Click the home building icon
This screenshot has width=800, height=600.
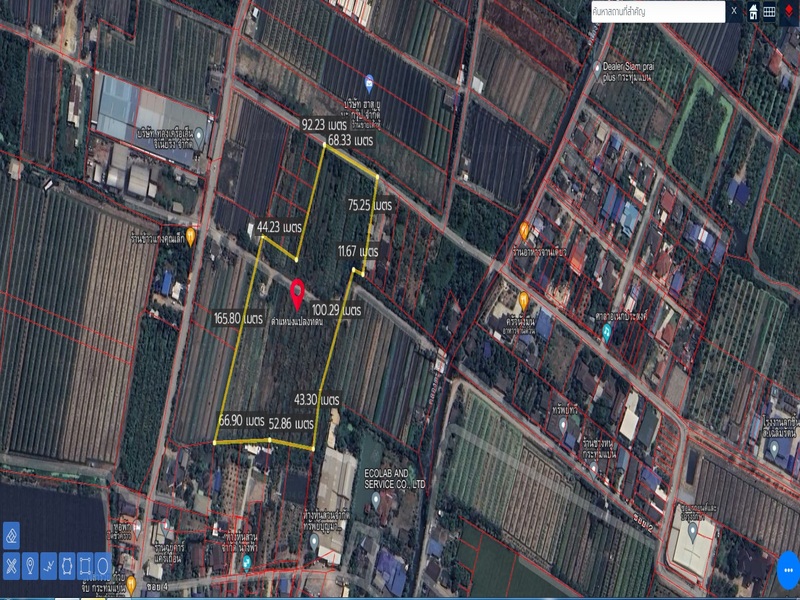(x=751, y=11)
